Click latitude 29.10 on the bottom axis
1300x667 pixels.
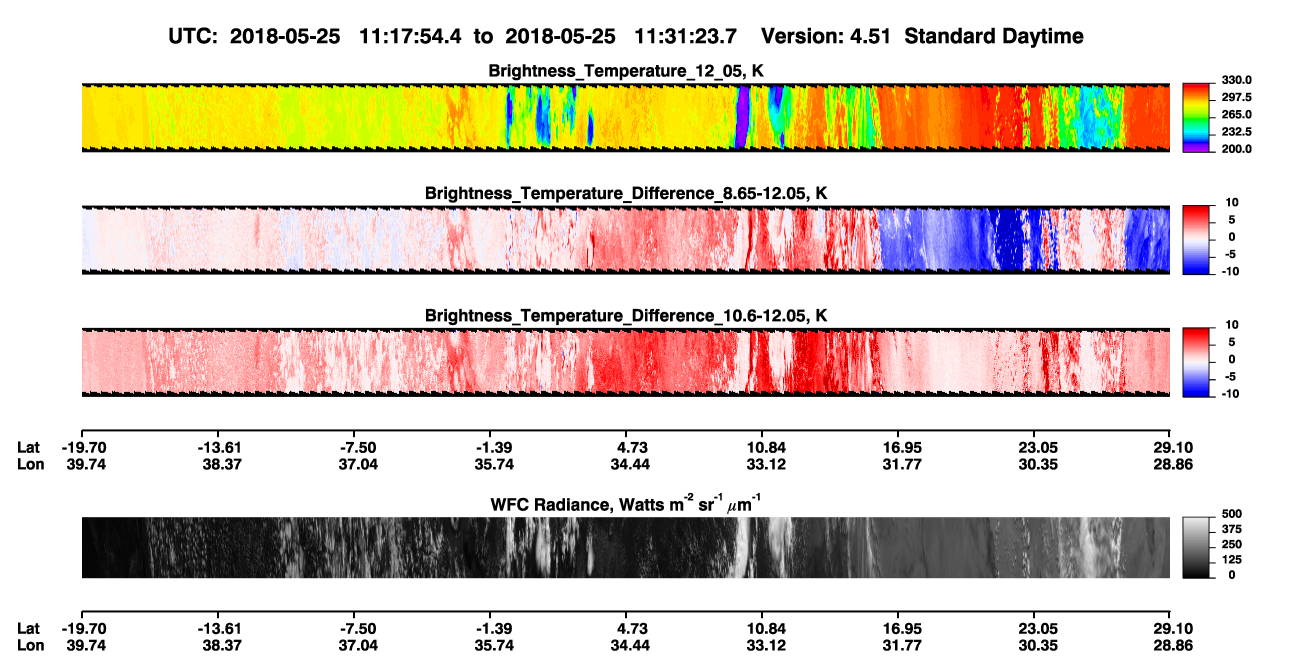coord(1170,628)
